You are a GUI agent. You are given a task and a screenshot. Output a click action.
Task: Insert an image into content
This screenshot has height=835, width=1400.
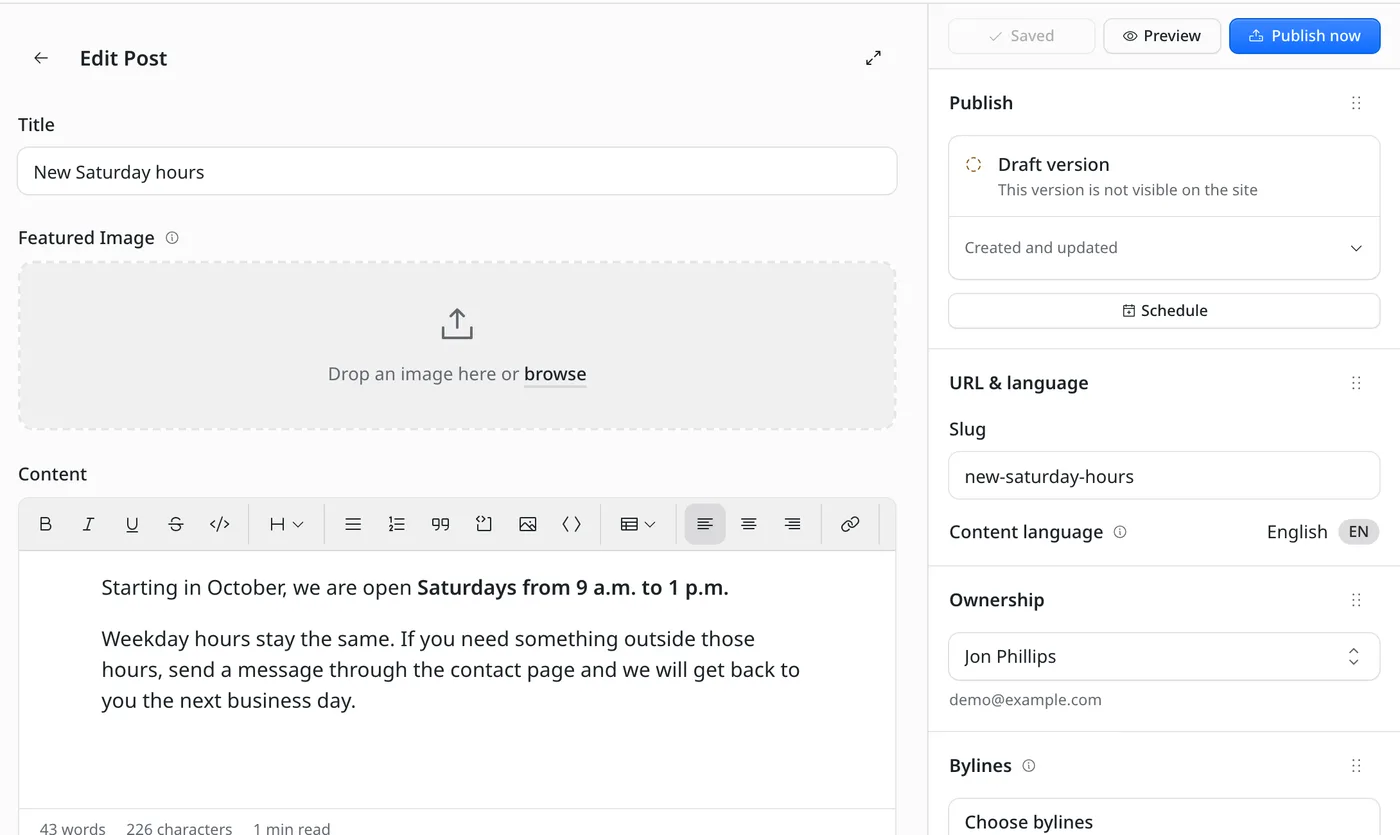click(528, 524)
